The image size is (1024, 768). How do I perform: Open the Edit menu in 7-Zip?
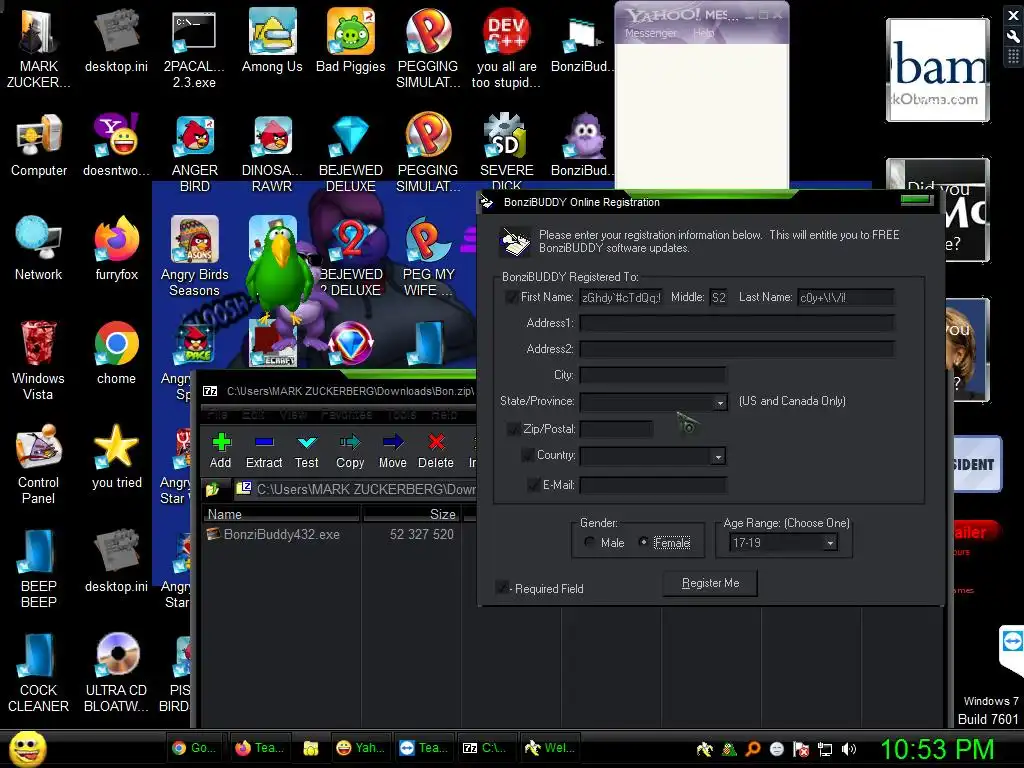point(253,415)
